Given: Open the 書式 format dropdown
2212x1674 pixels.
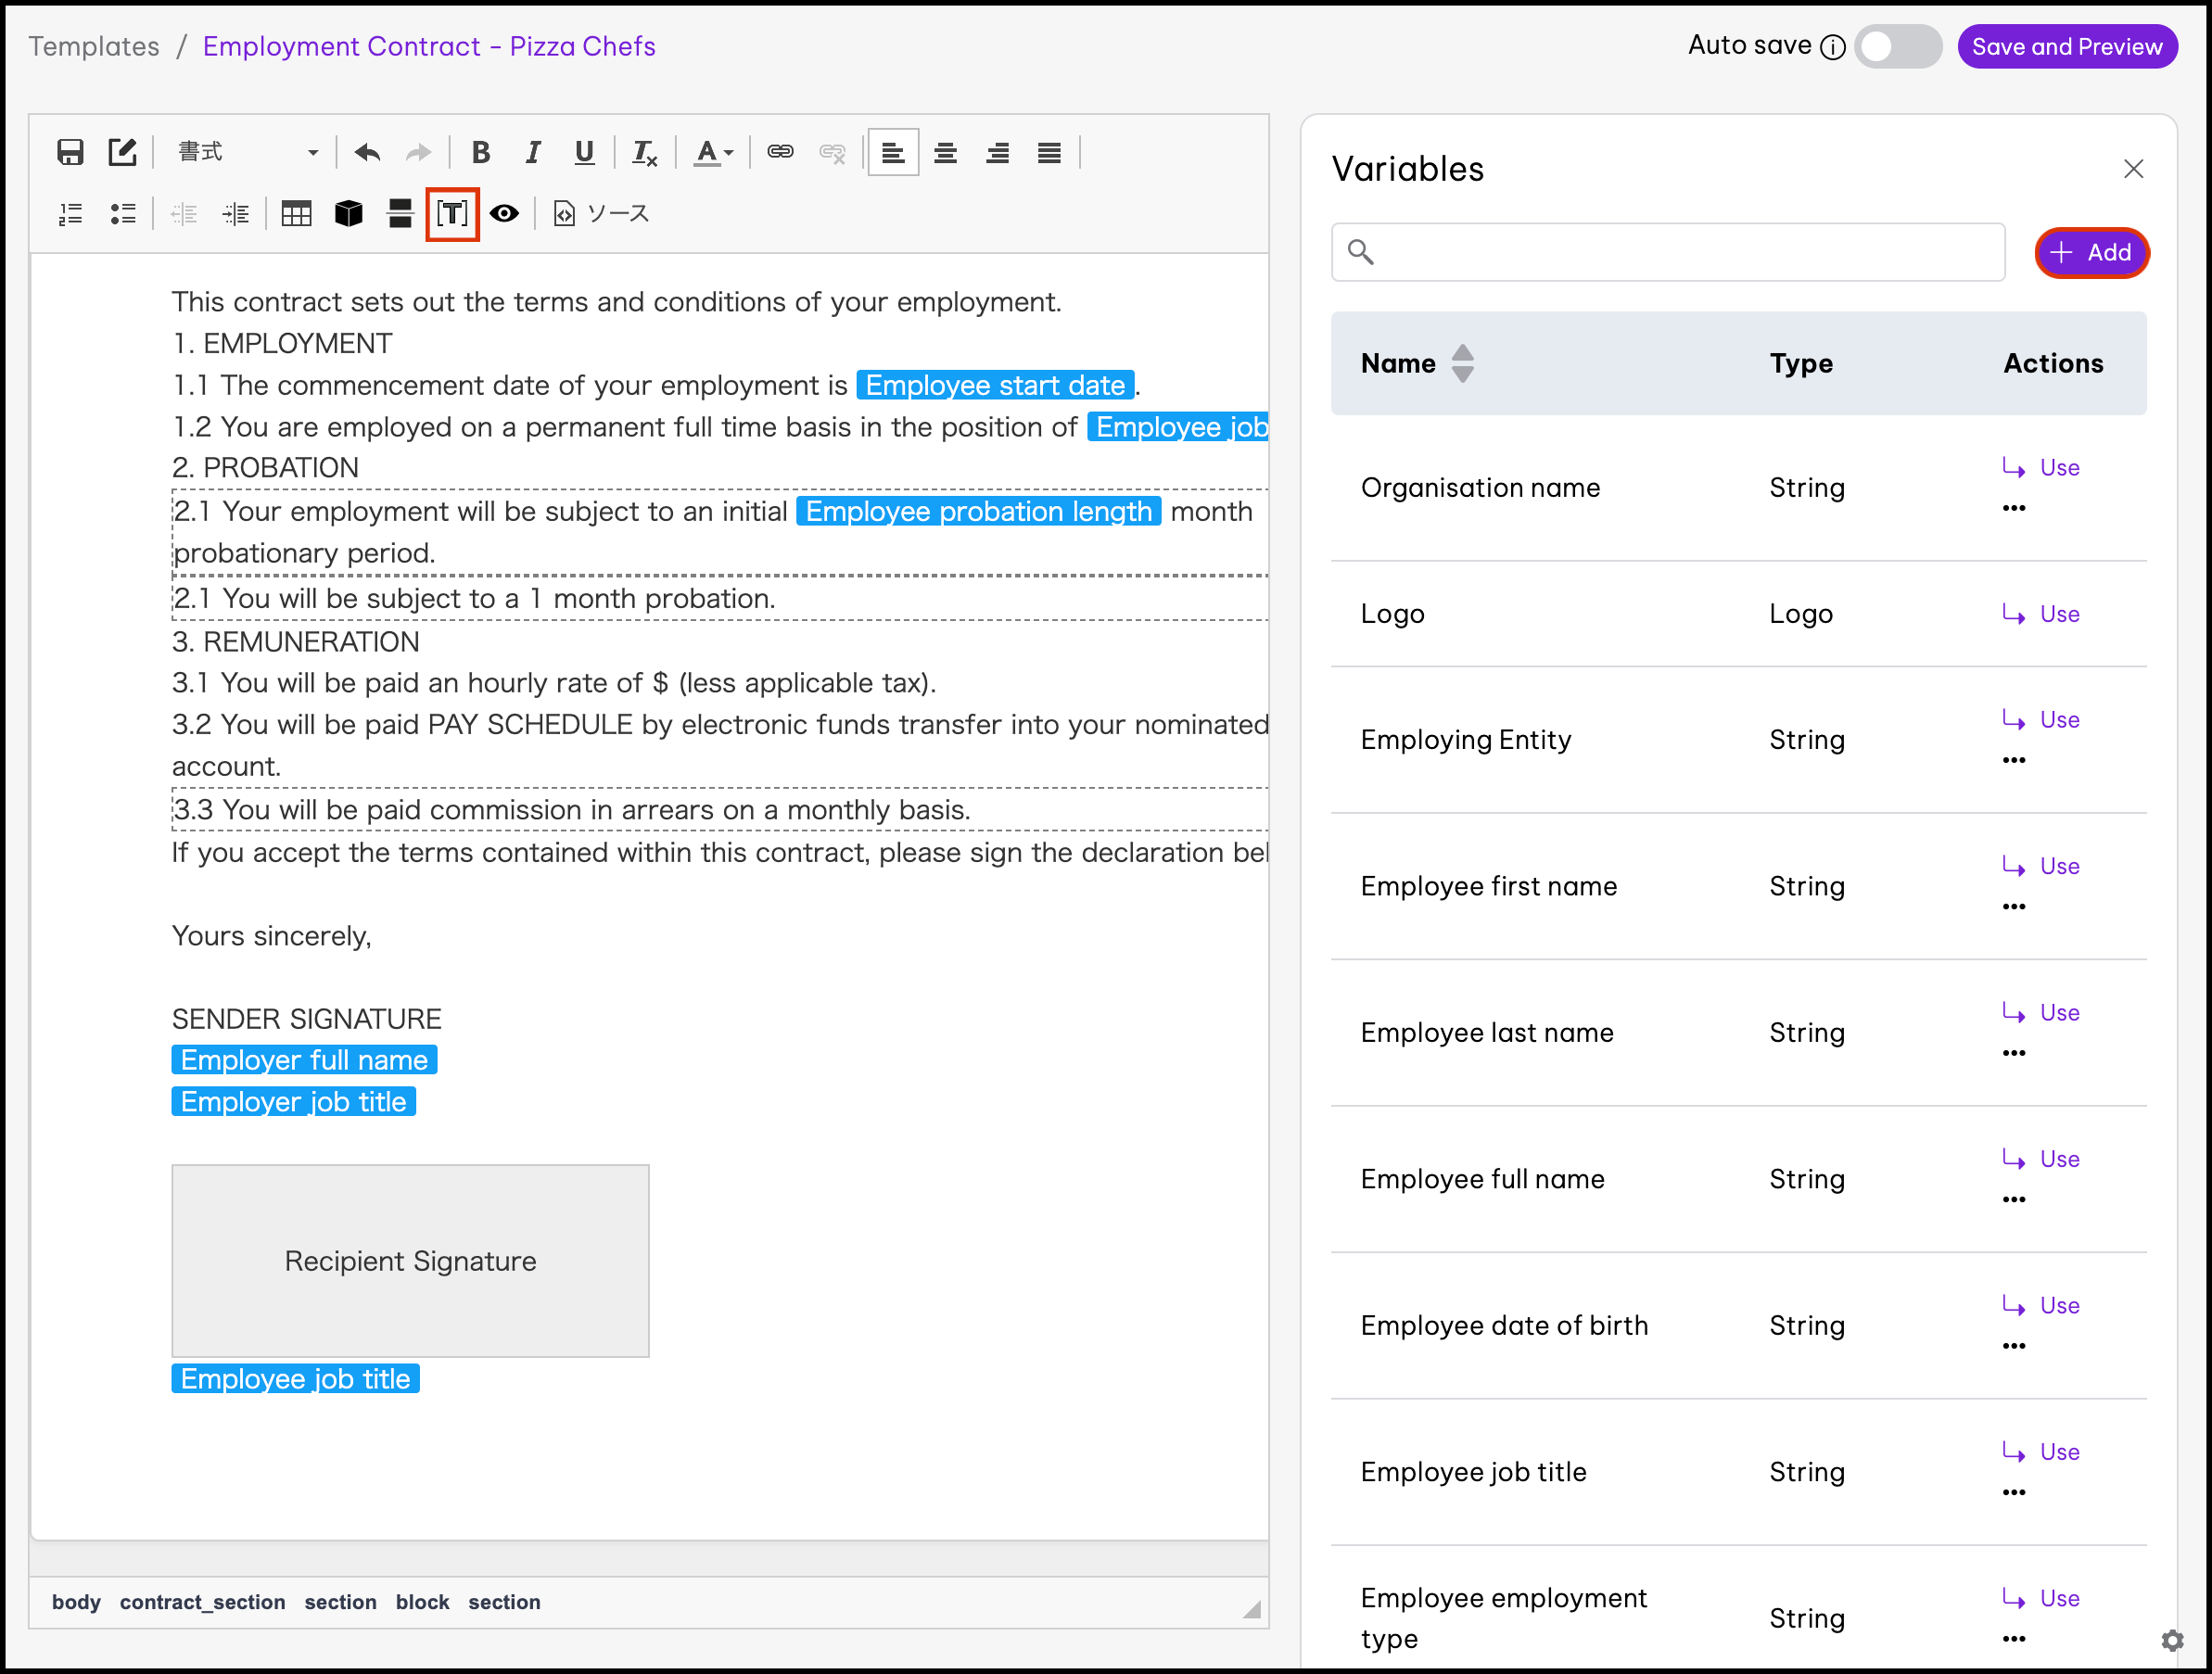Looking at the screenshot, I should click(x=247, y=152).
